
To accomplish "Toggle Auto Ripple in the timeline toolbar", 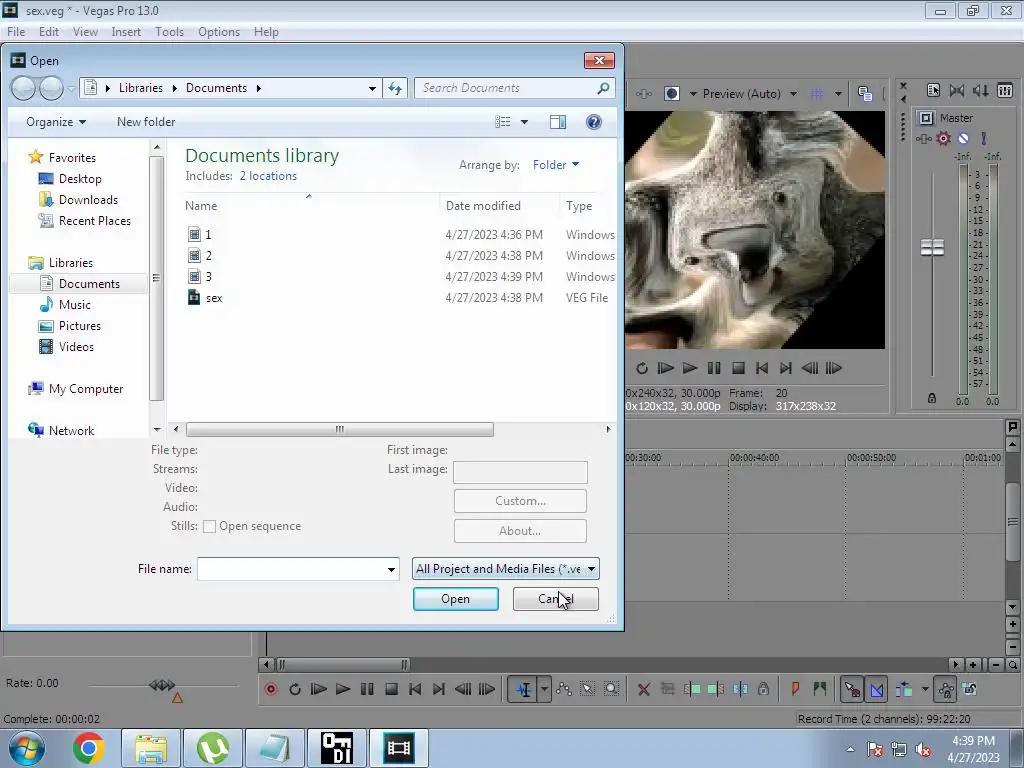I will [x=904, y=689].
